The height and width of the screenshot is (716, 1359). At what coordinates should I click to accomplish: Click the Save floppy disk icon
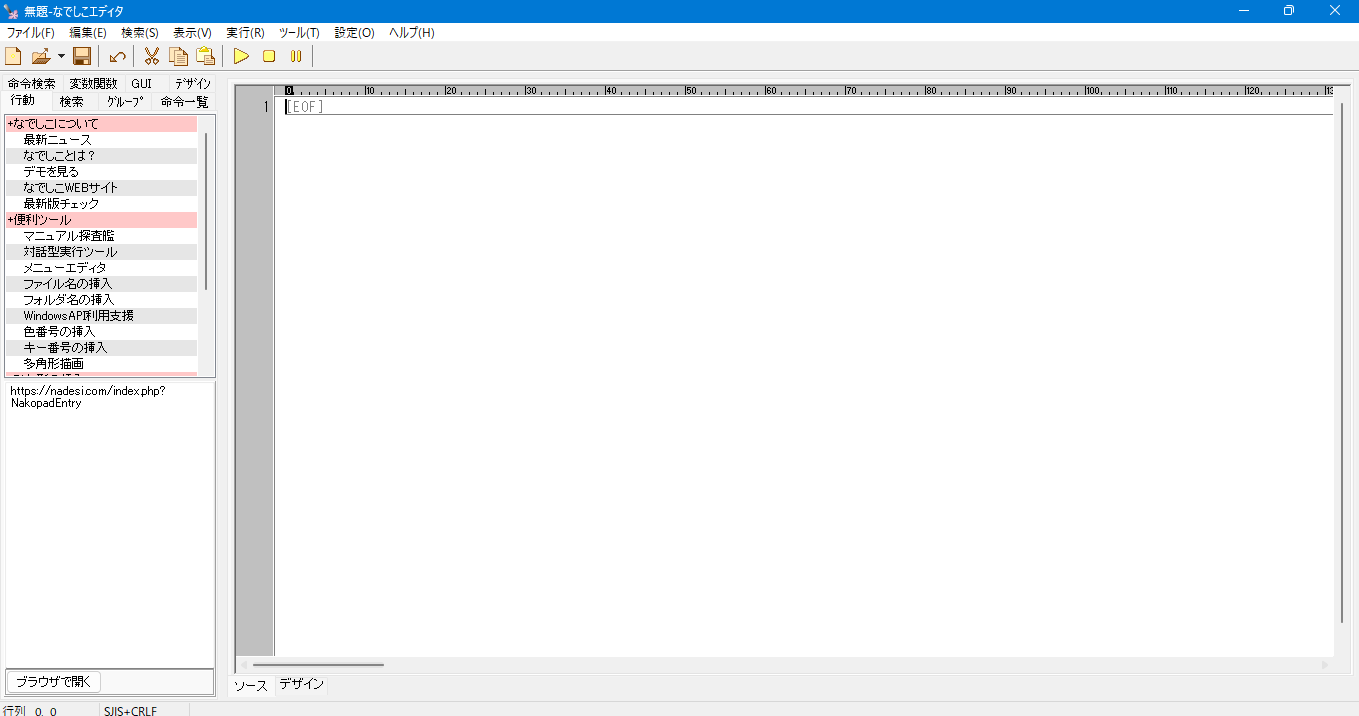(x=82, y=56)
